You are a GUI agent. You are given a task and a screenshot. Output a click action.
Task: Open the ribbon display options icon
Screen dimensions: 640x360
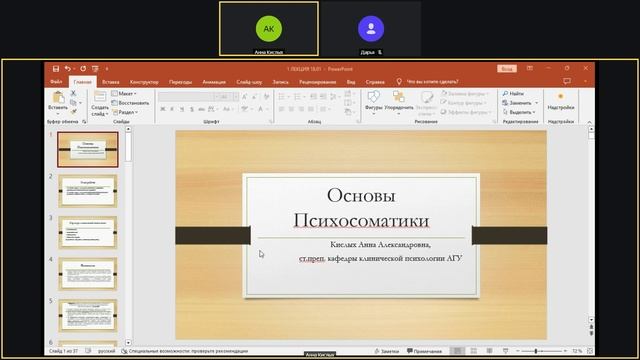pos(529,68)
